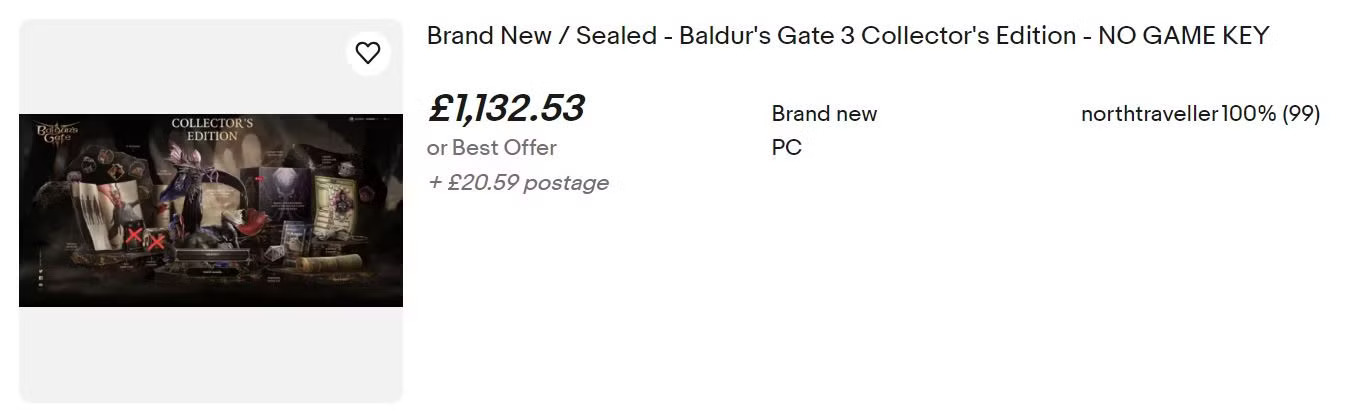
Task: Click the right red X mark in image
Action: click(156, 242)
